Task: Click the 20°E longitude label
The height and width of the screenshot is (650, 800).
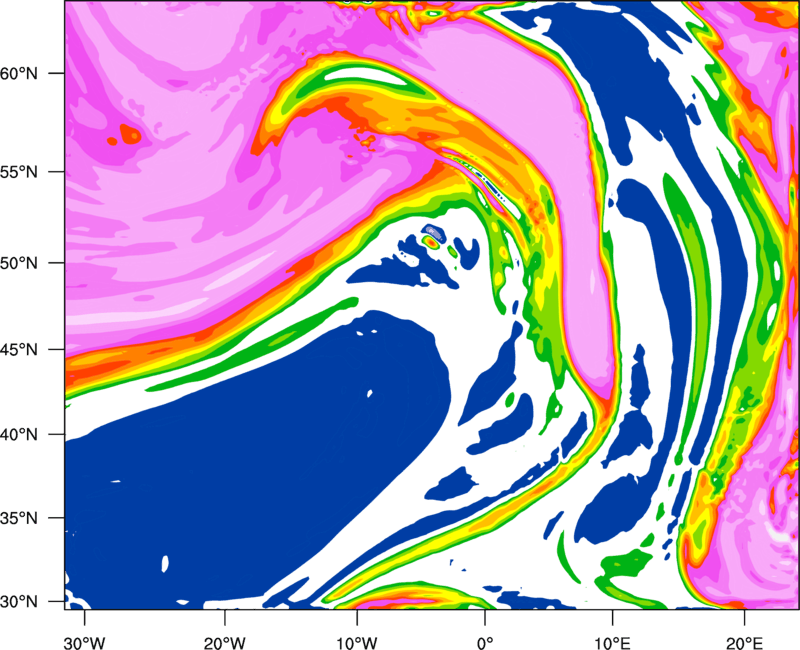Action: 744,642
